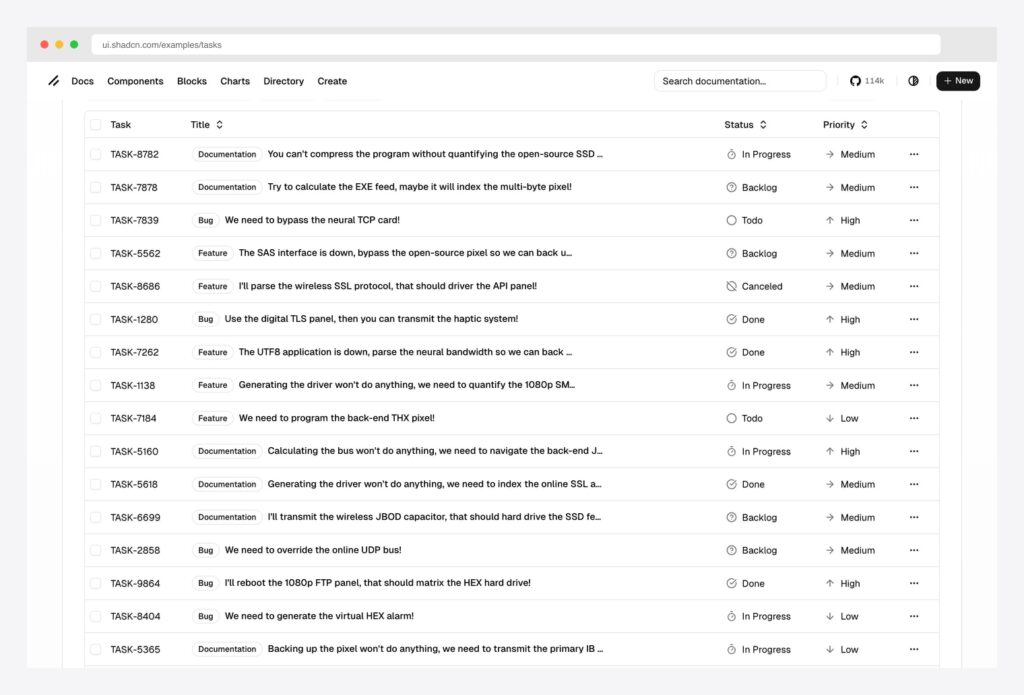Check the checkbox for TASK-9864
This screenshot has height=695, width=1024.
(96, 583)
